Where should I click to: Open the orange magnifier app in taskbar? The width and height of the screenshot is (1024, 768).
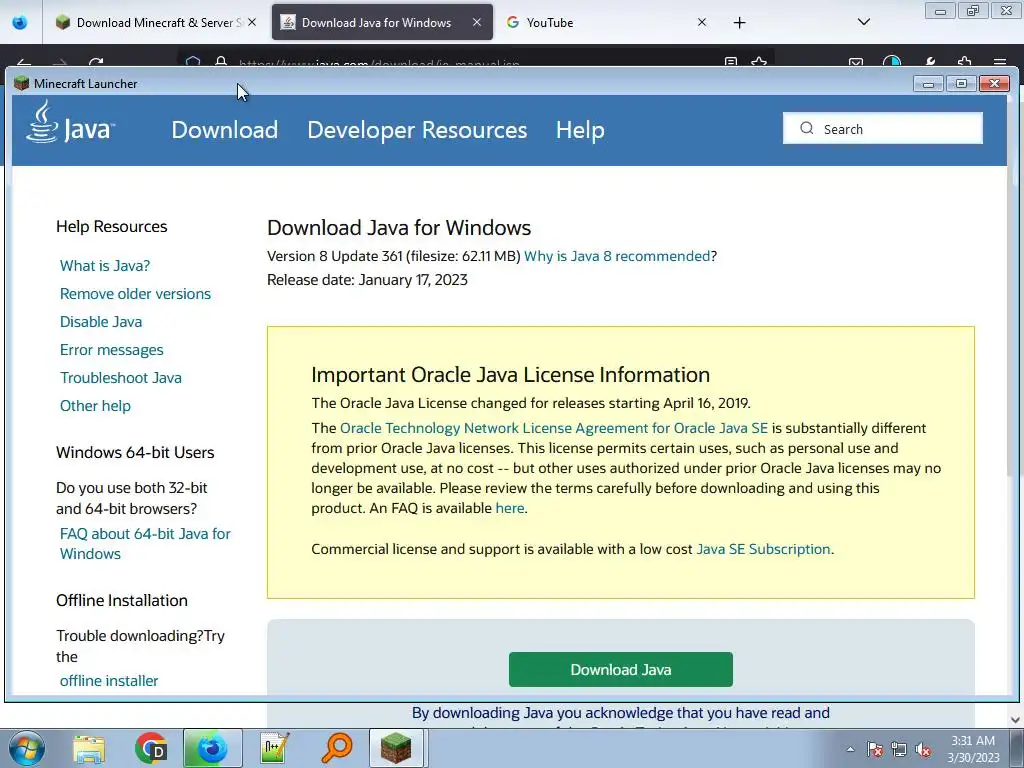(336, 748)
